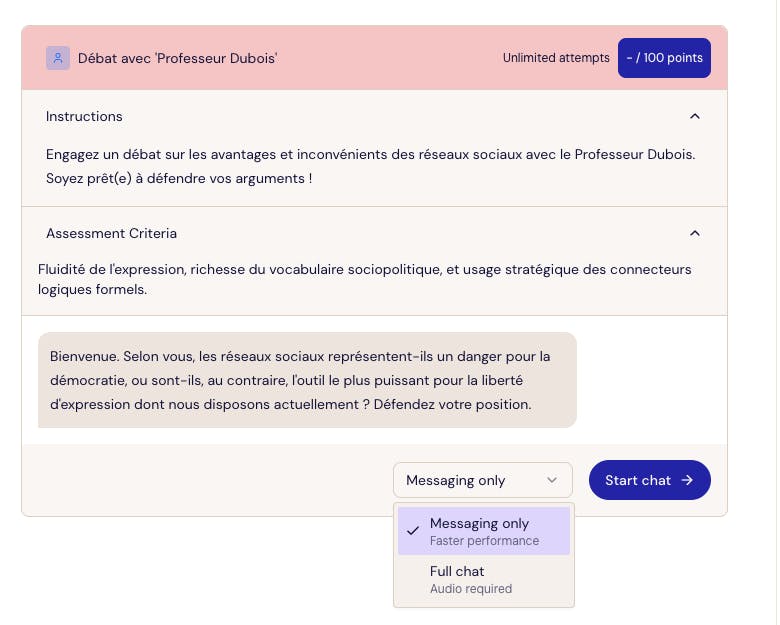Click the Débat avec 'Professeur Dubois' title
780x625 pixels.
pyautogui.click(x=177, y=58)
